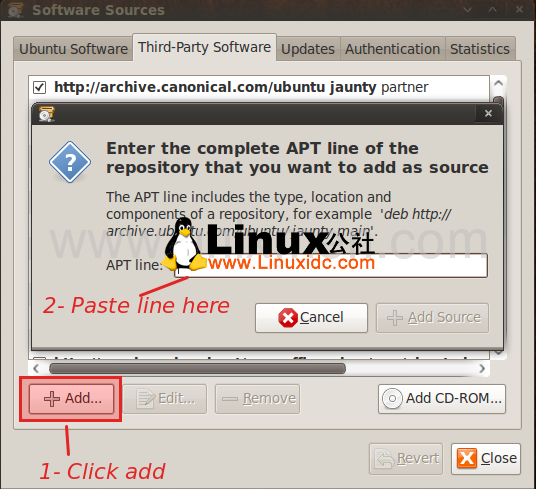Minimize the Software Sources window
536x489 pixels.
pos(467,10)
